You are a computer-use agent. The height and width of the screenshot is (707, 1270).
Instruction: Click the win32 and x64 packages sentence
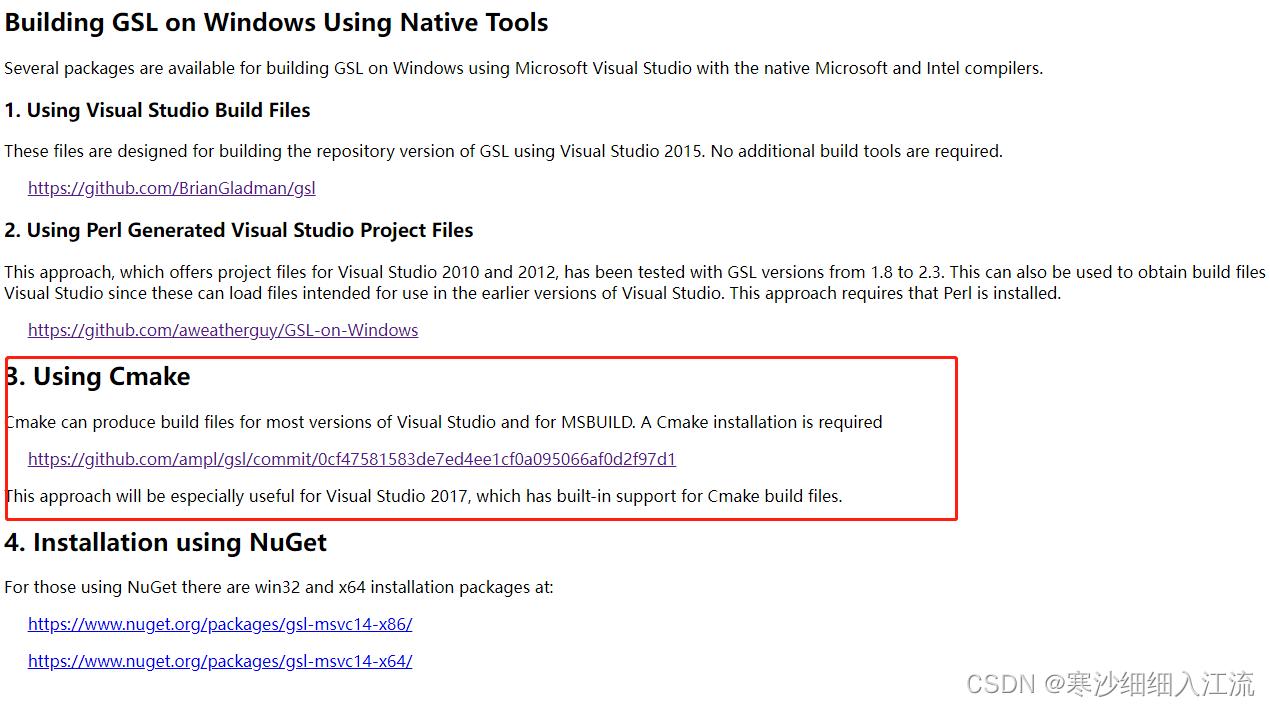[x=279, y=587]
